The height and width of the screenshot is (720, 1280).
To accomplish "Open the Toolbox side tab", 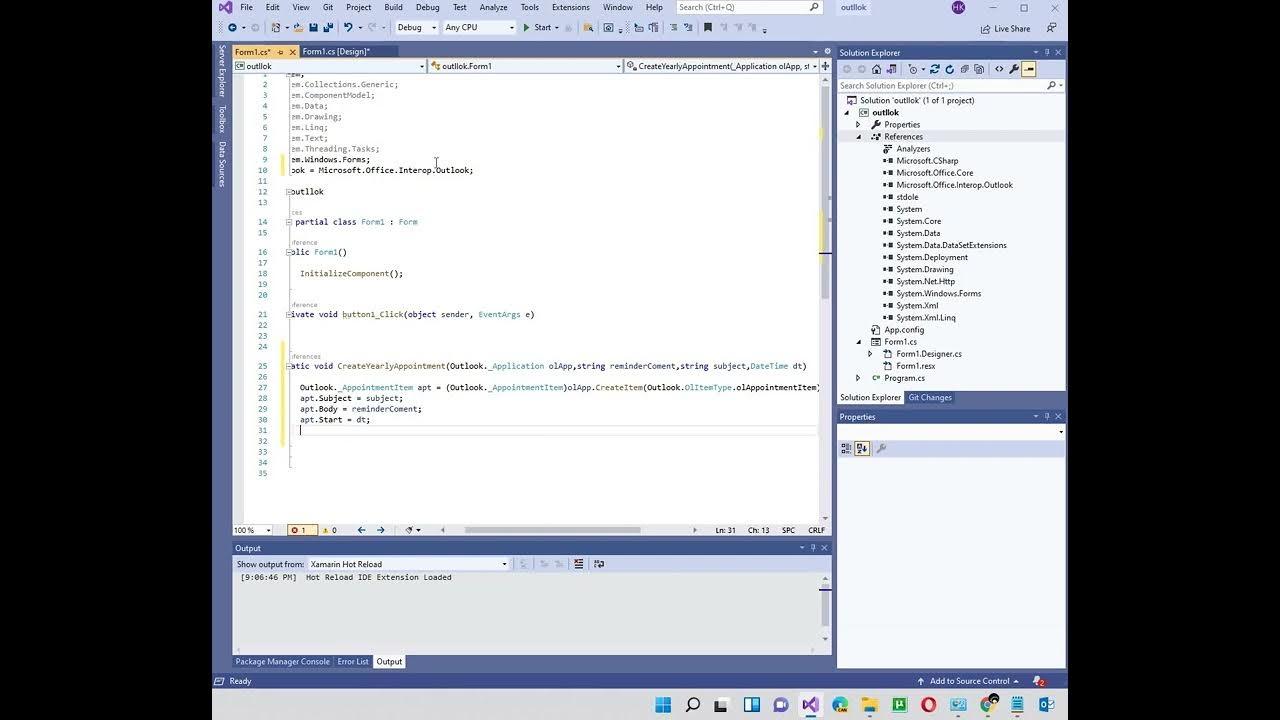I will (x=222, y=119).
